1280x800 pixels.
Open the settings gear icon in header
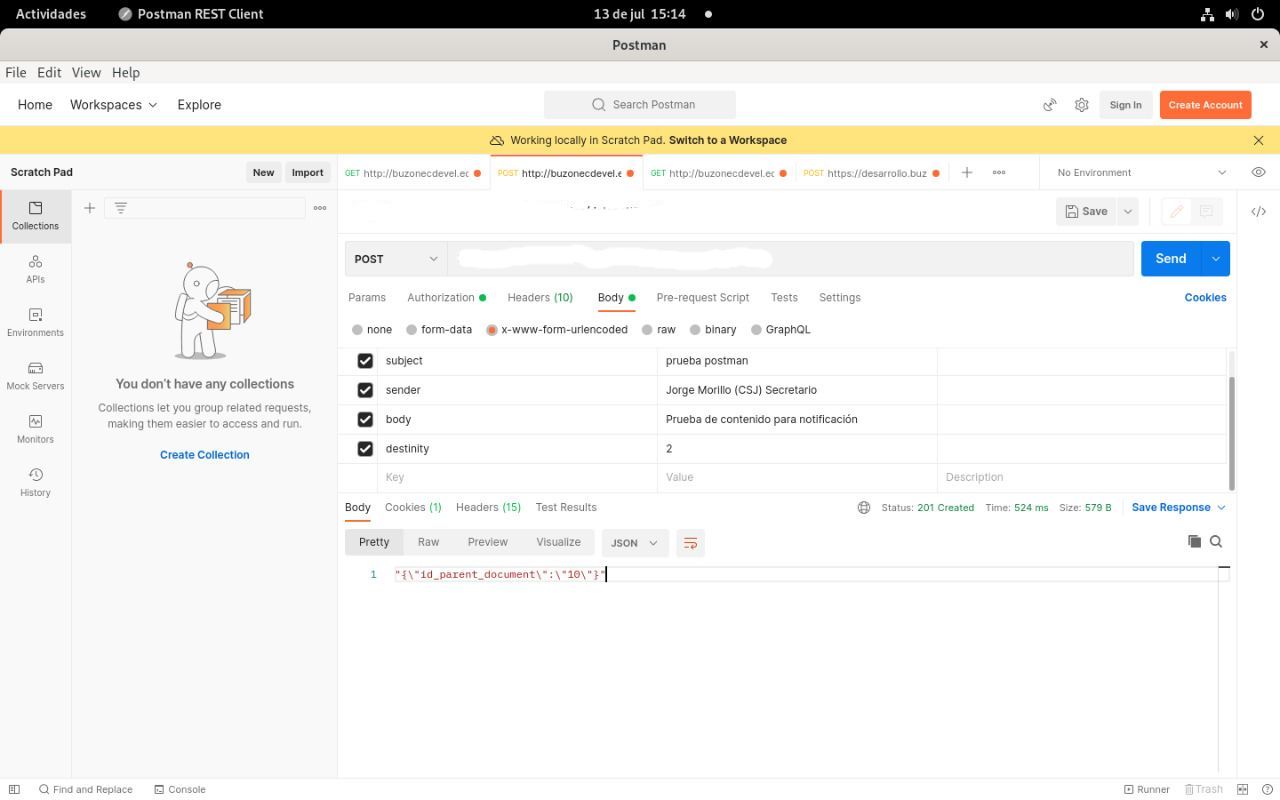point(1081,105)
